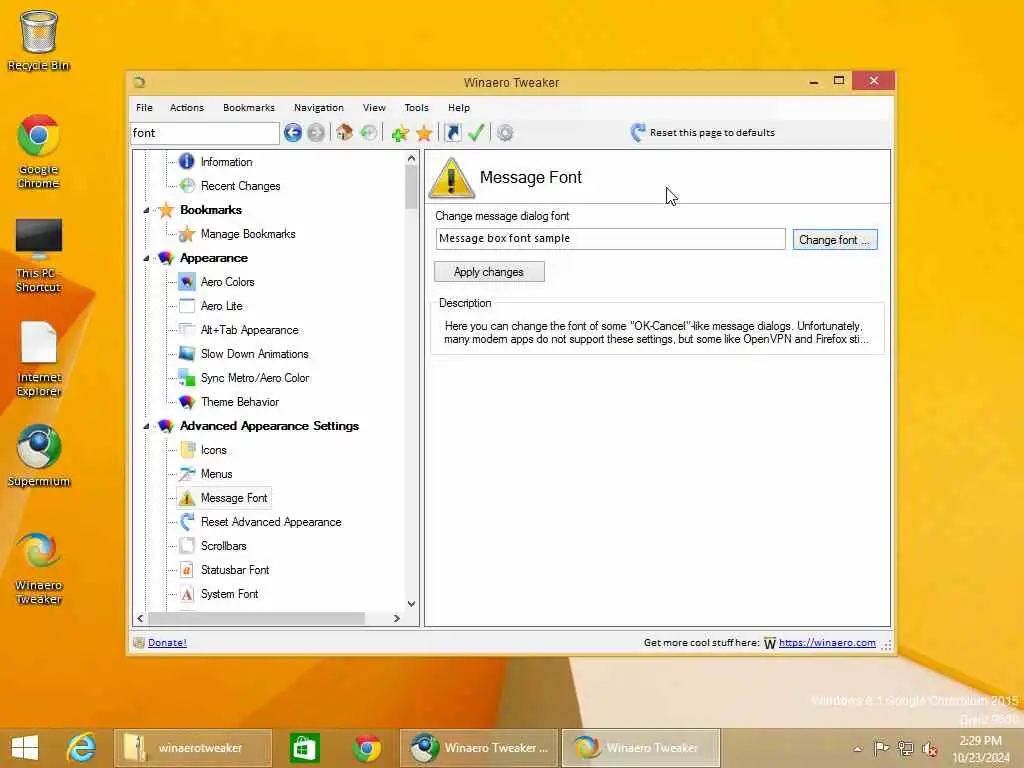Launch Internet Explorer from taskbar
This screenshot has height=768, width=1024.
pyautogui.click(x=81, y=748)
